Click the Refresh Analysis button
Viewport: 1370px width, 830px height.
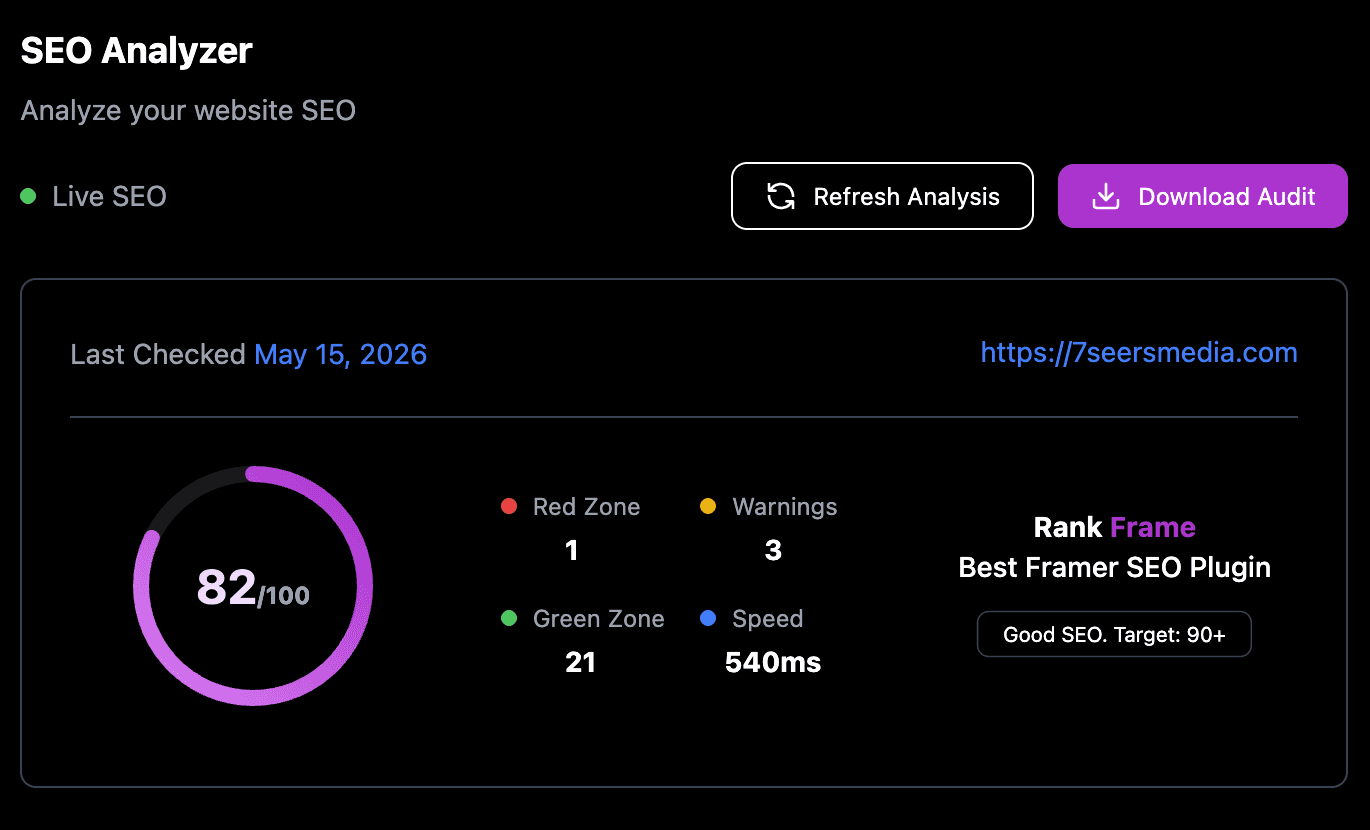(882, 196)
